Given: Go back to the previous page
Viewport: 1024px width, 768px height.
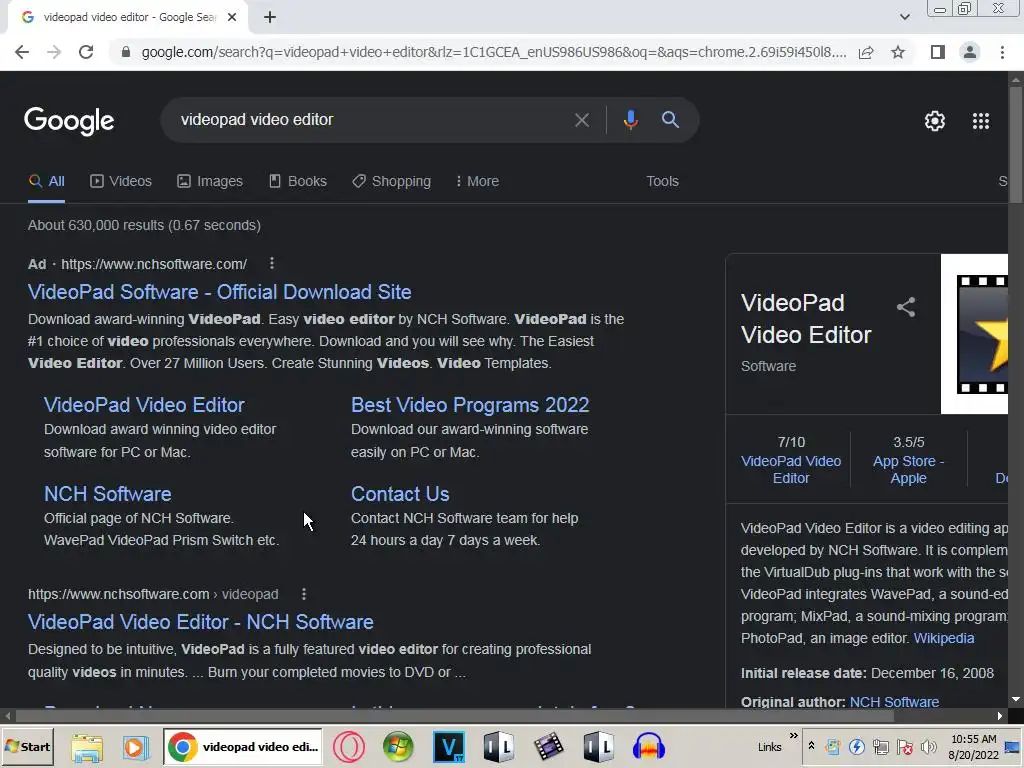Looking at the screenshot, I should [22, 52].
